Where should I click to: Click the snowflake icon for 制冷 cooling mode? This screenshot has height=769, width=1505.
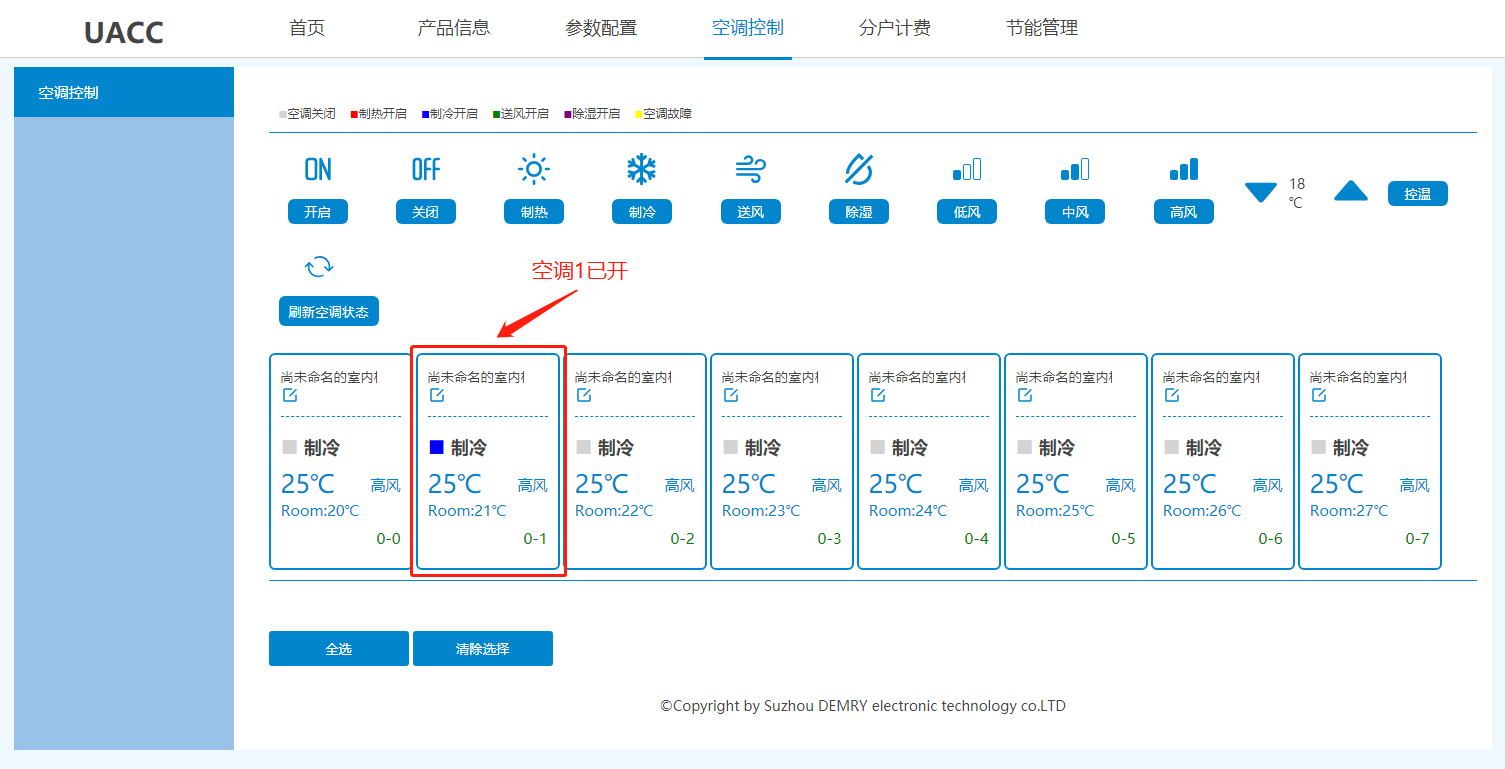641,169
